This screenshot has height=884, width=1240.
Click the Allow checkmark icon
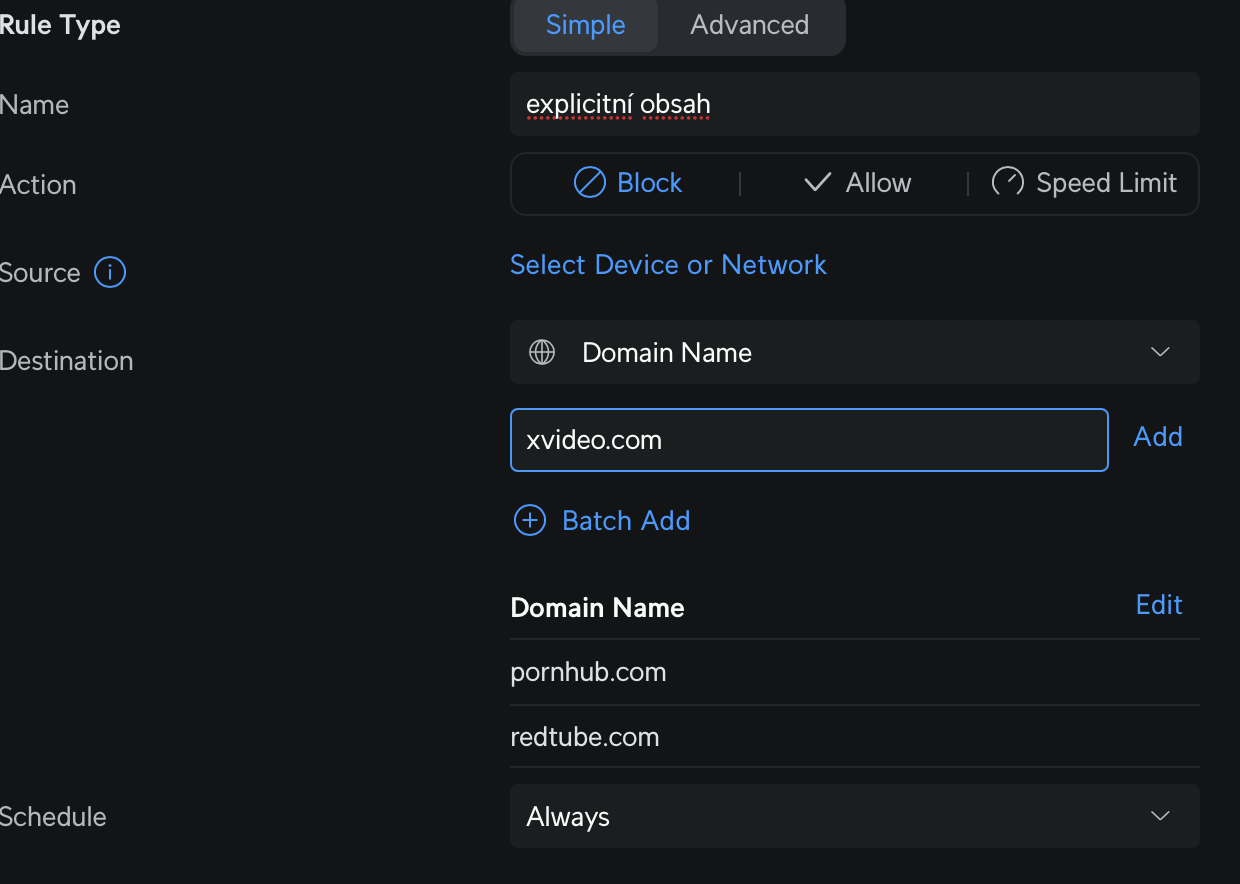coord(818,182)
